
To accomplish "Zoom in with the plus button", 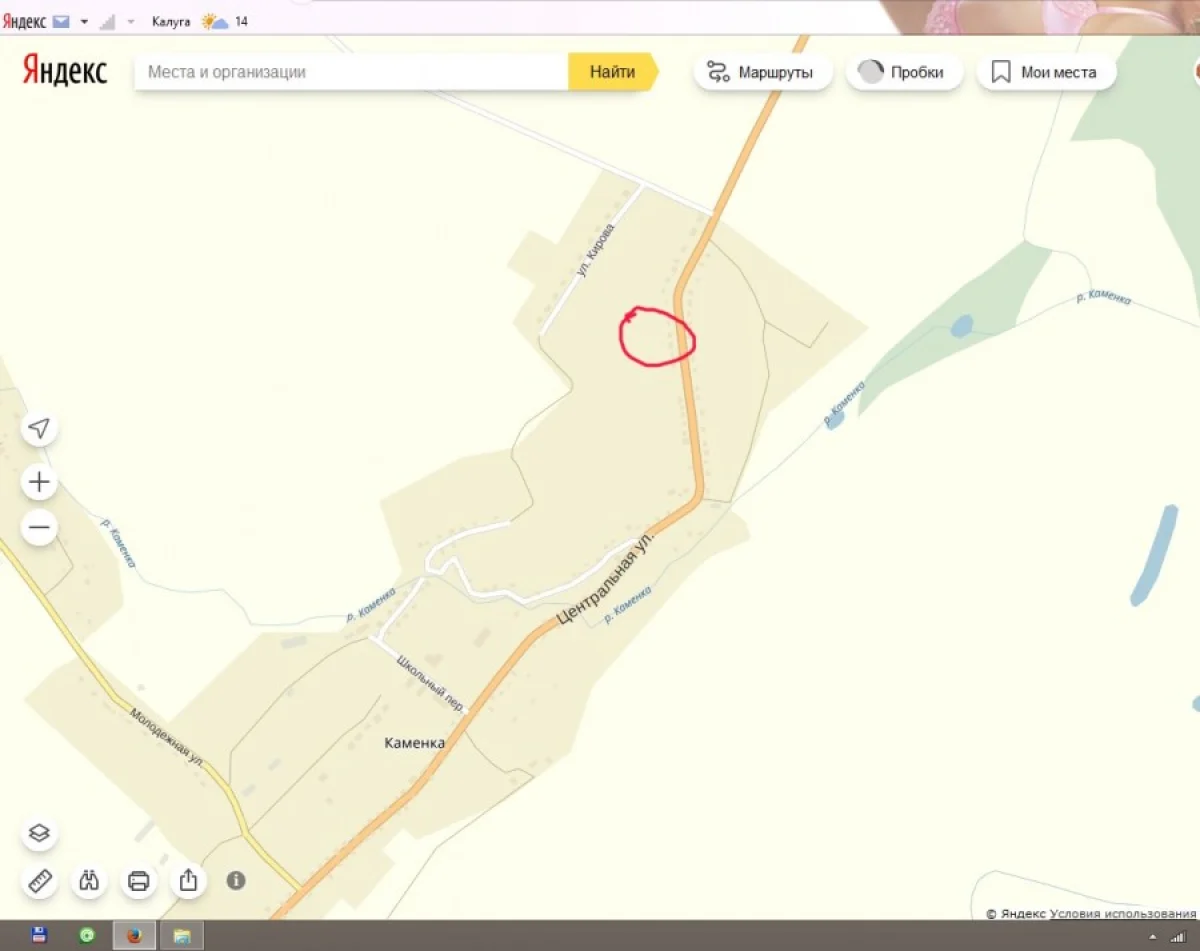I will 39,483.
